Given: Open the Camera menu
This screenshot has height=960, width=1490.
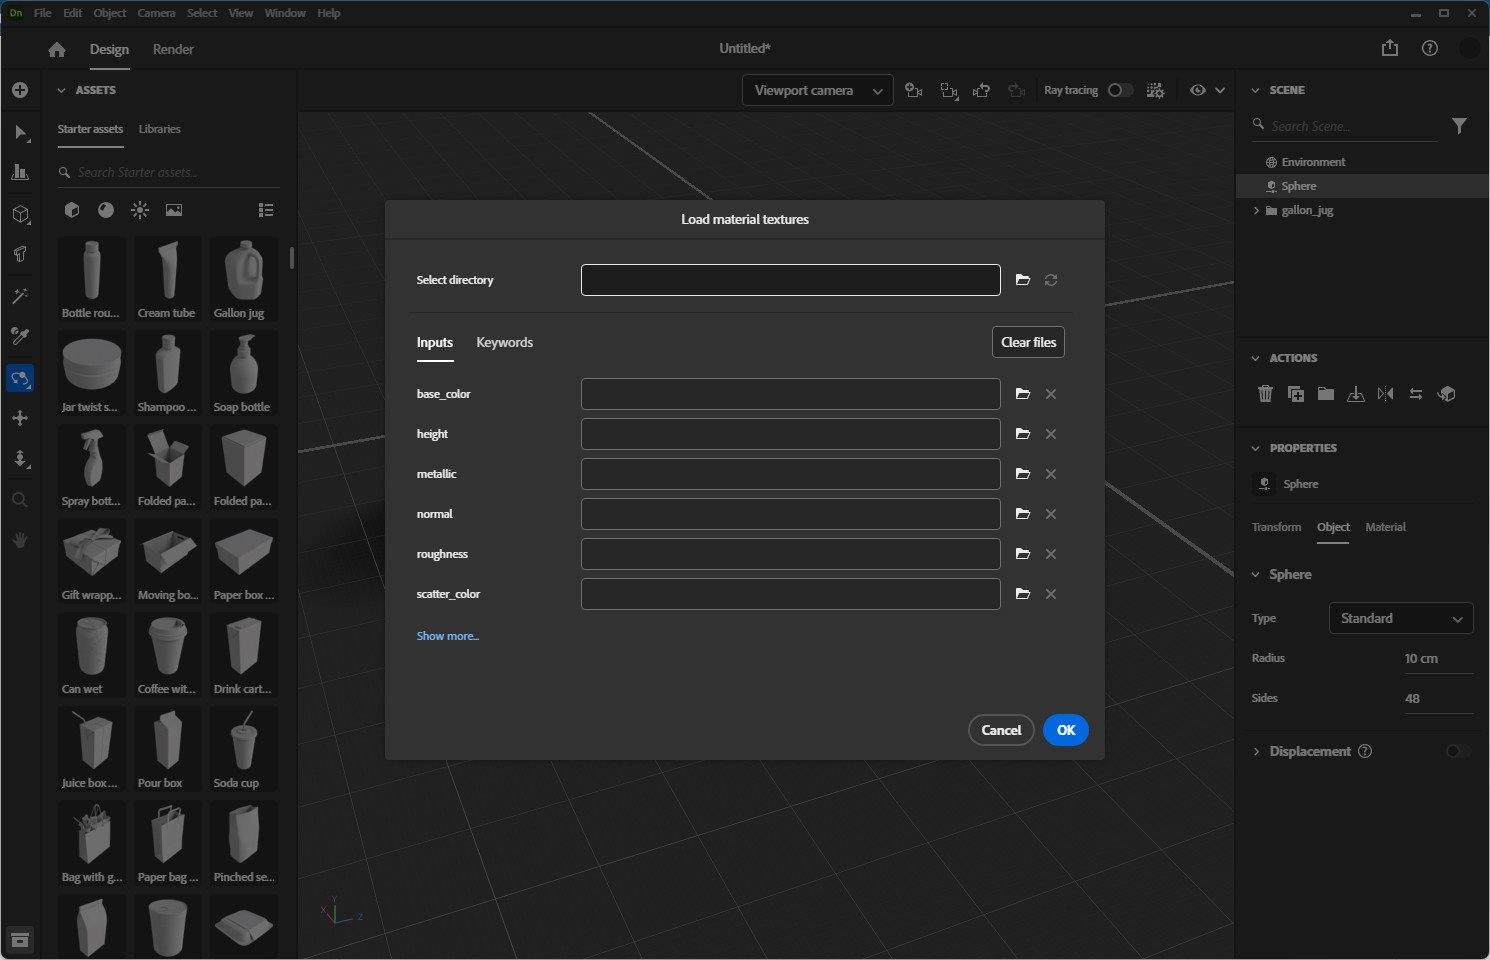Looking at the screenshot, I should coord(156,13).
